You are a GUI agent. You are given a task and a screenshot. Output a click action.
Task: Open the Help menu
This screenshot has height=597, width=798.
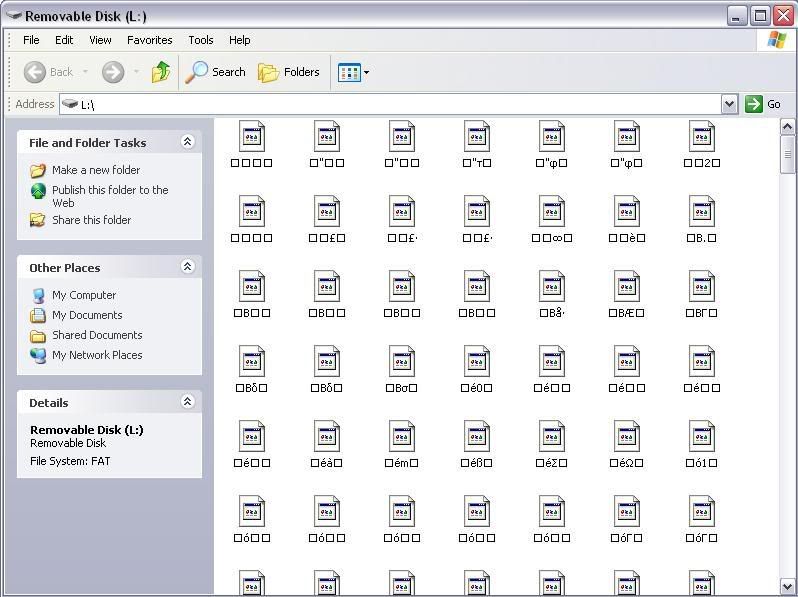239,40
